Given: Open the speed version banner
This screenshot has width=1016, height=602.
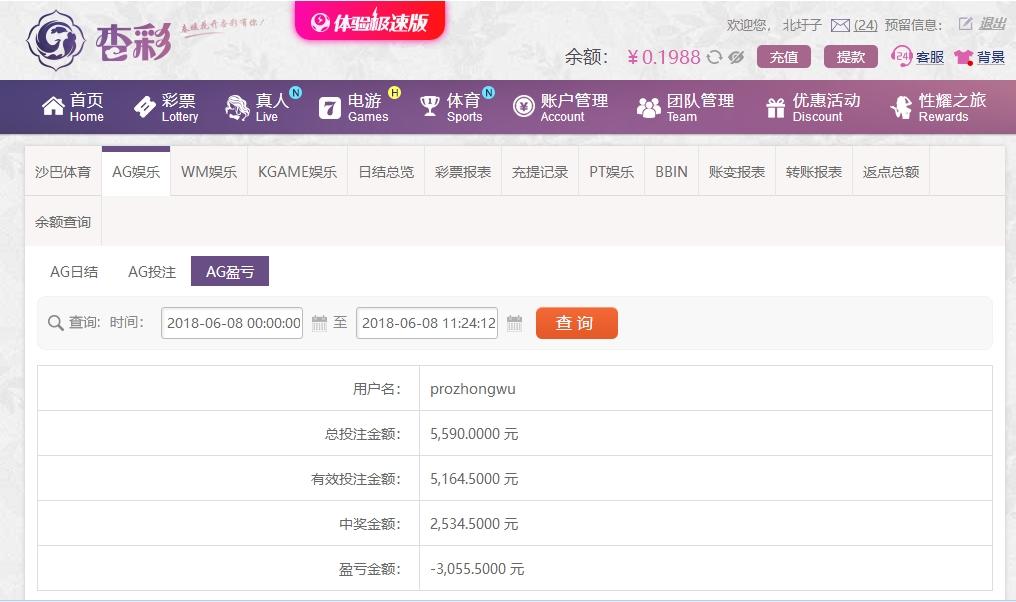Looking at the screenshot, I should coord(370,21).
